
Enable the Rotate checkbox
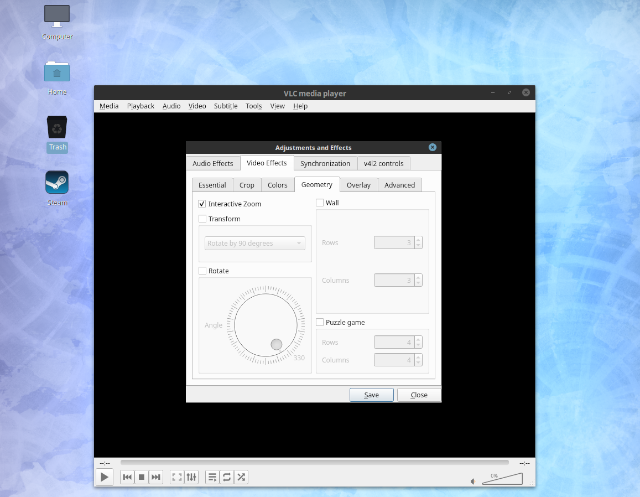click(x=202, y=271)
